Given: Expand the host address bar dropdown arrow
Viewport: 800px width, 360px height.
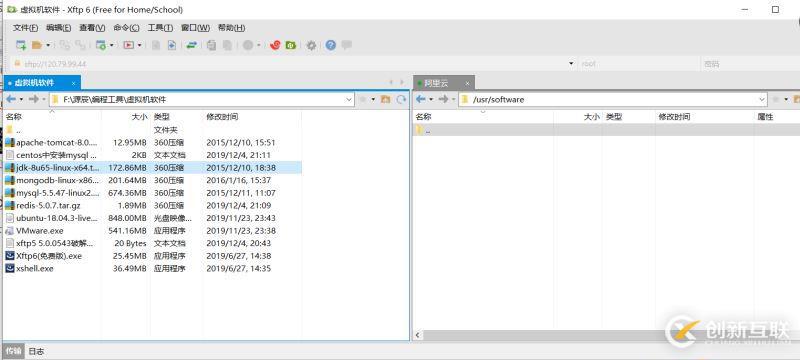Looking at the screenshot, I should 571,64.
